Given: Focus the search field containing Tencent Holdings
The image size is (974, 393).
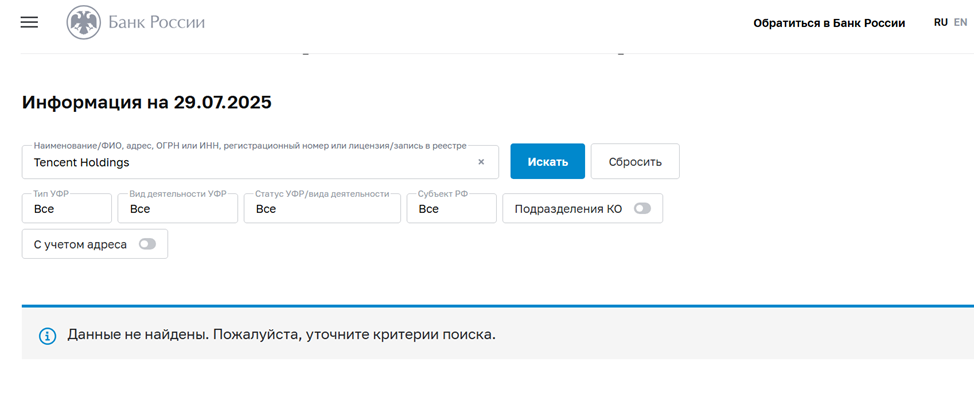Looking at the screenshot, I should [x=260, y=162].
